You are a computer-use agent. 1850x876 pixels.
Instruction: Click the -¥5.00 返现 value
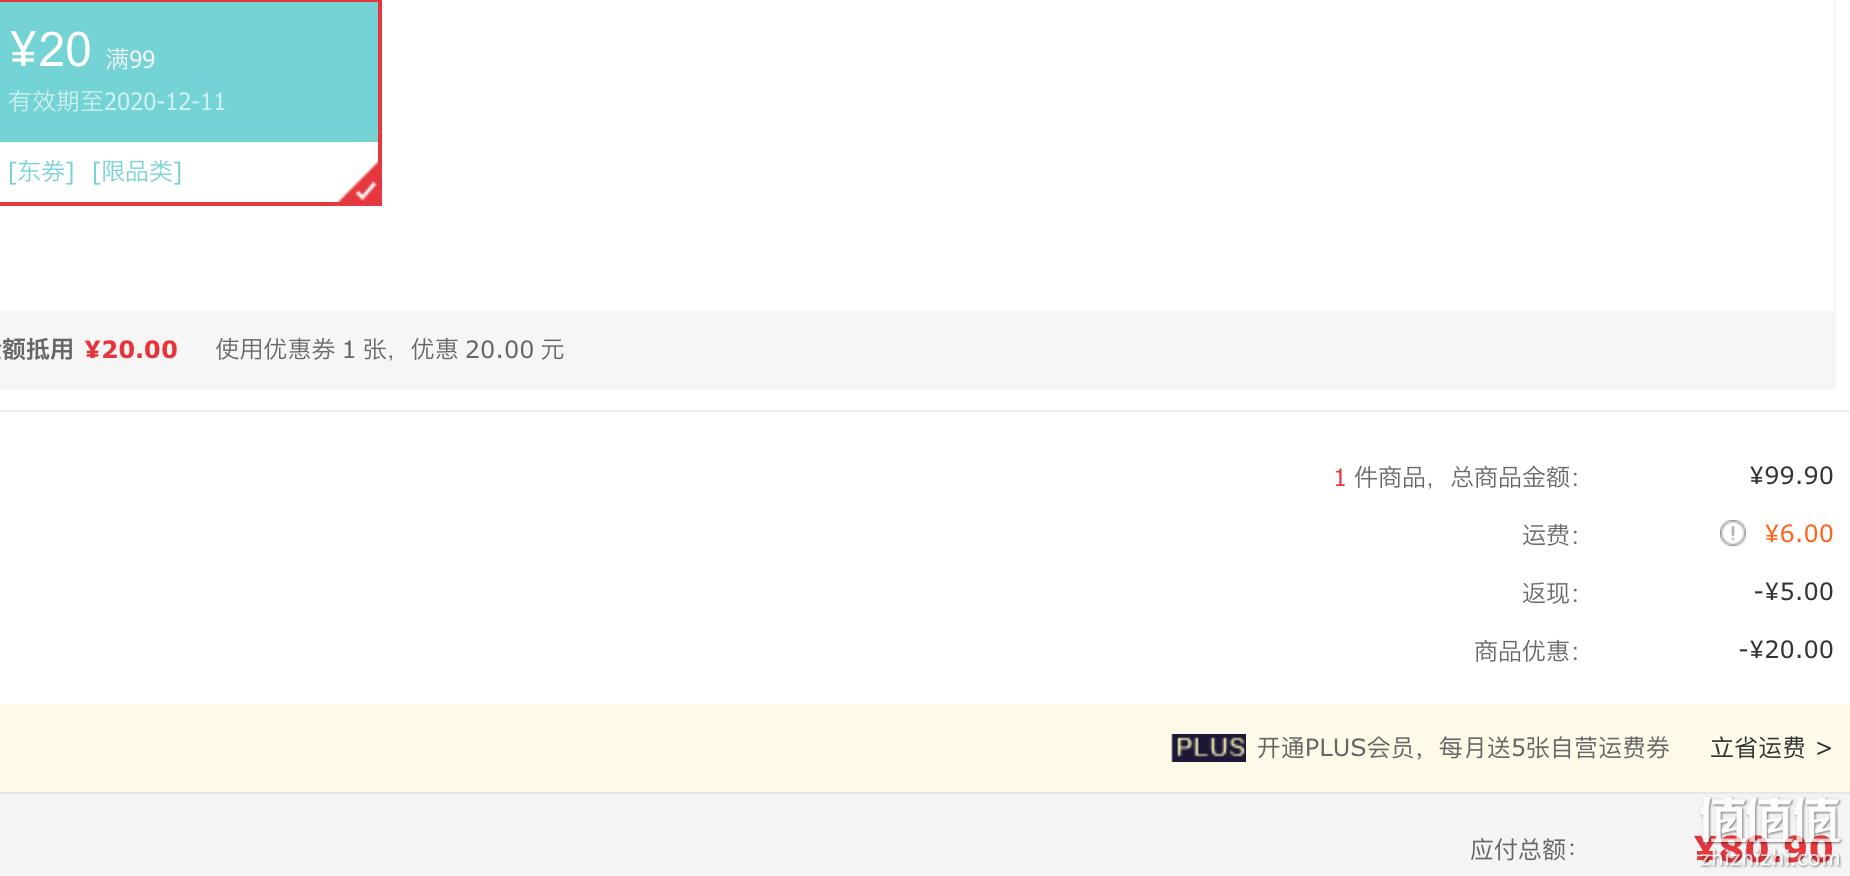tap(1793, 592)
